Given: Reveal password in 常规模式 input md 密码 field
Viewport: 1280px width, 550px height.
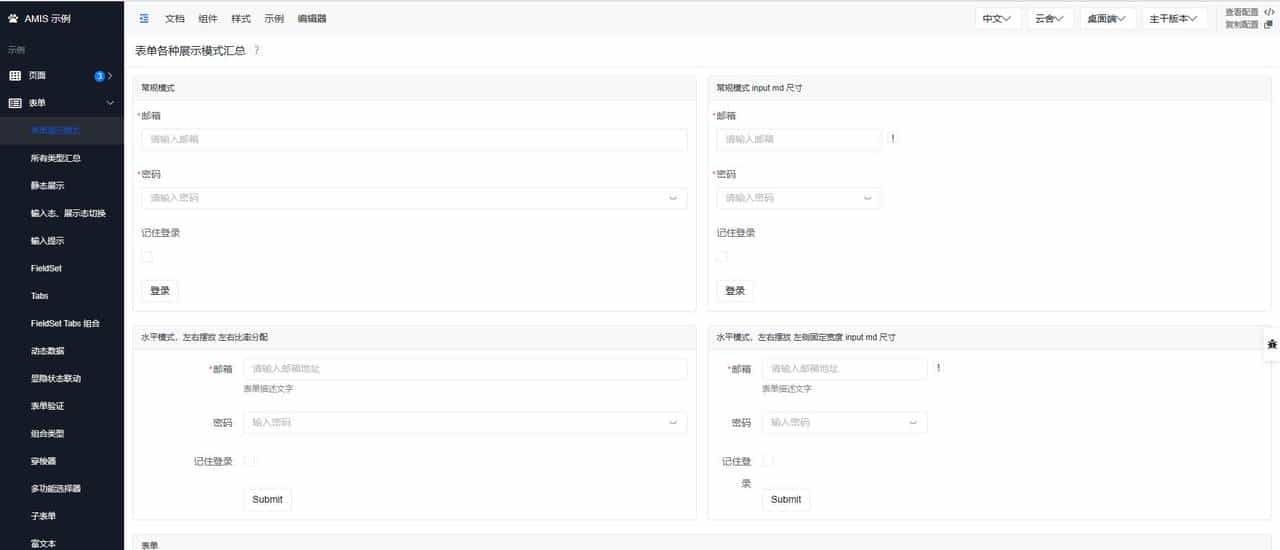Looking at the screenshot, I should click(x=867, y=198).
